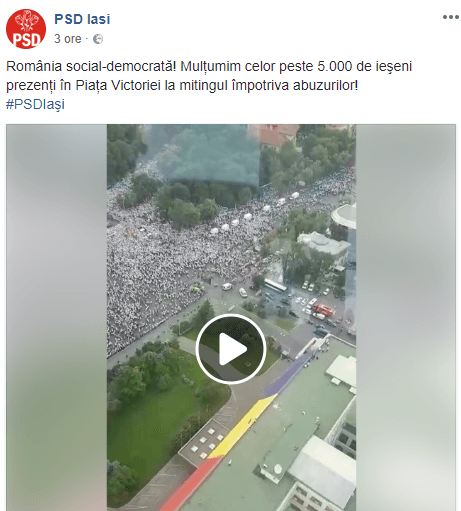
Task: Follow the #PSDIași hashtag
Action: click(35, 104)
